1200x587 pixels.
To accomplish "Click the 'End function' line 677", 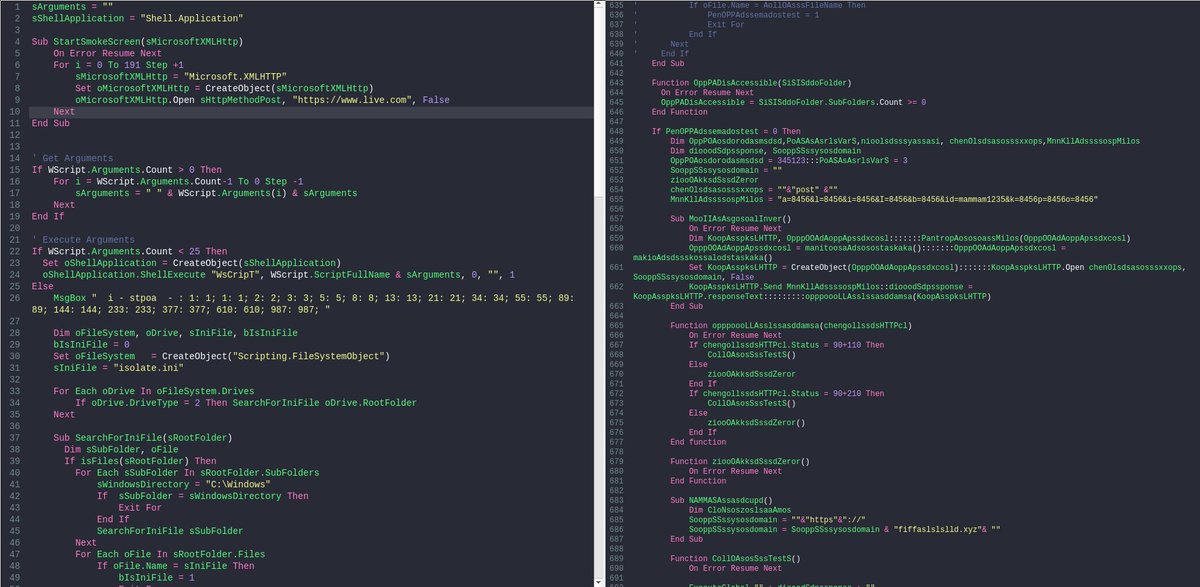I will tap(698, 441).
